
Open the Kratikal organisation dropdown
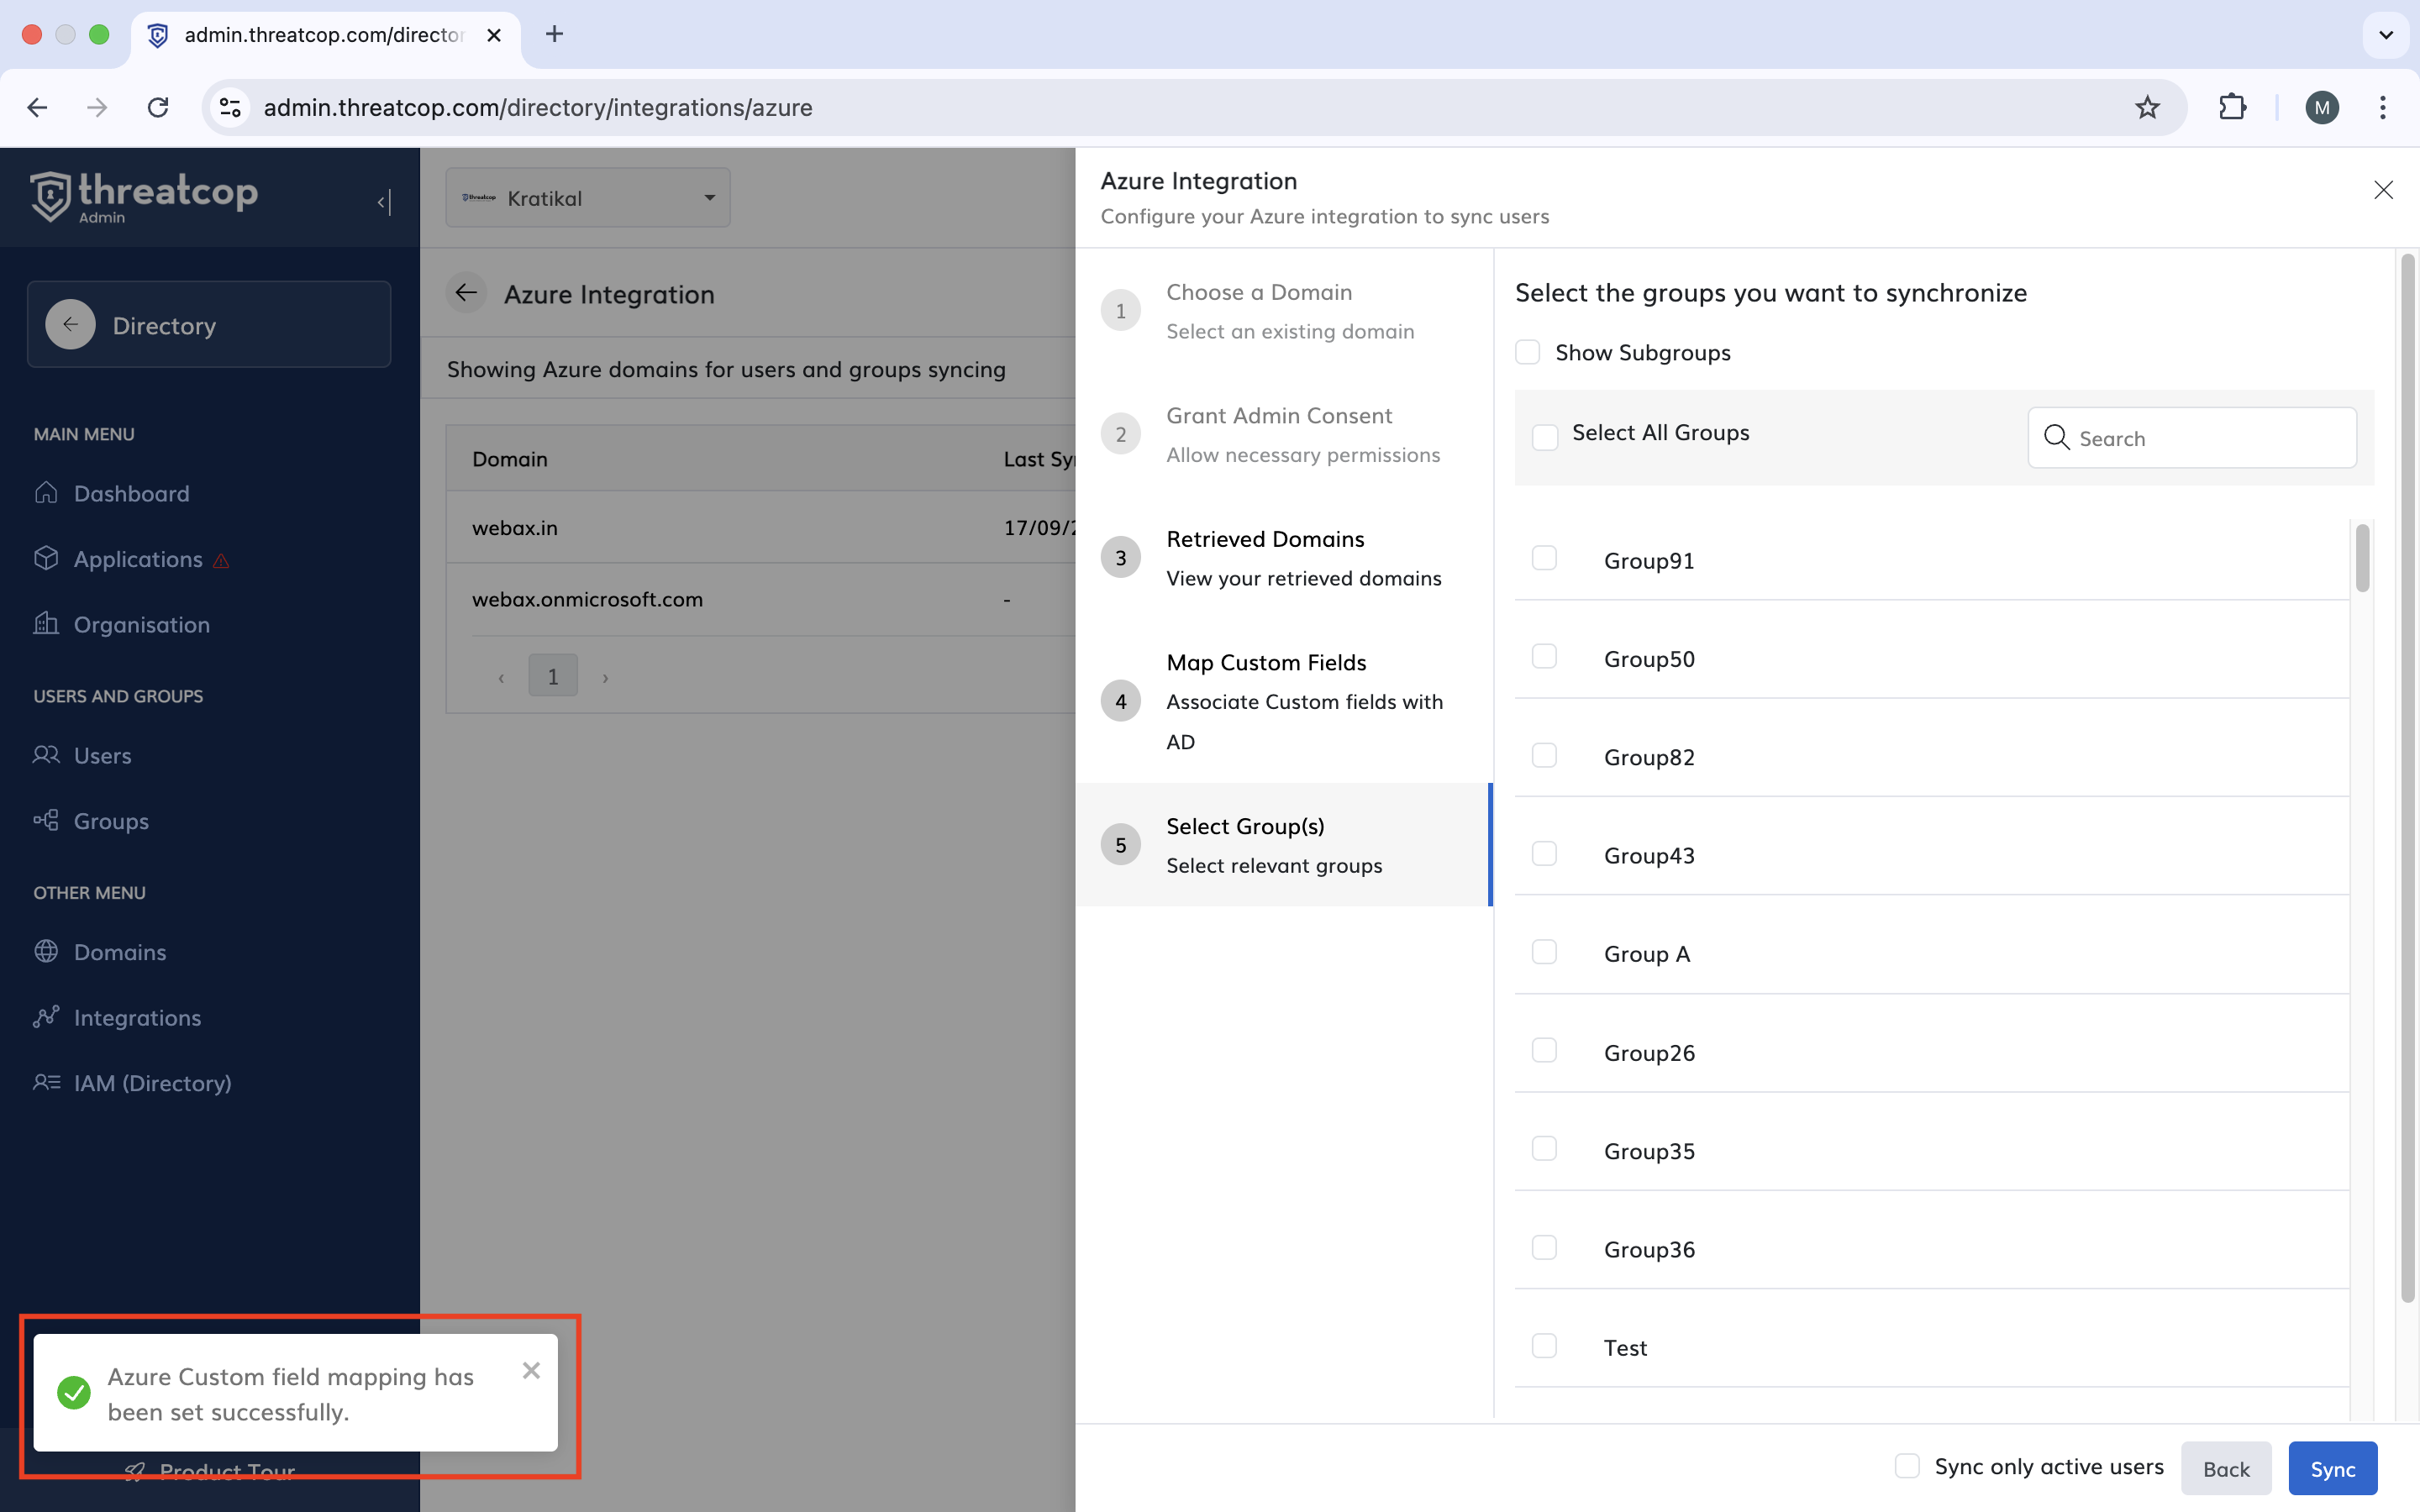click(588, 198)
